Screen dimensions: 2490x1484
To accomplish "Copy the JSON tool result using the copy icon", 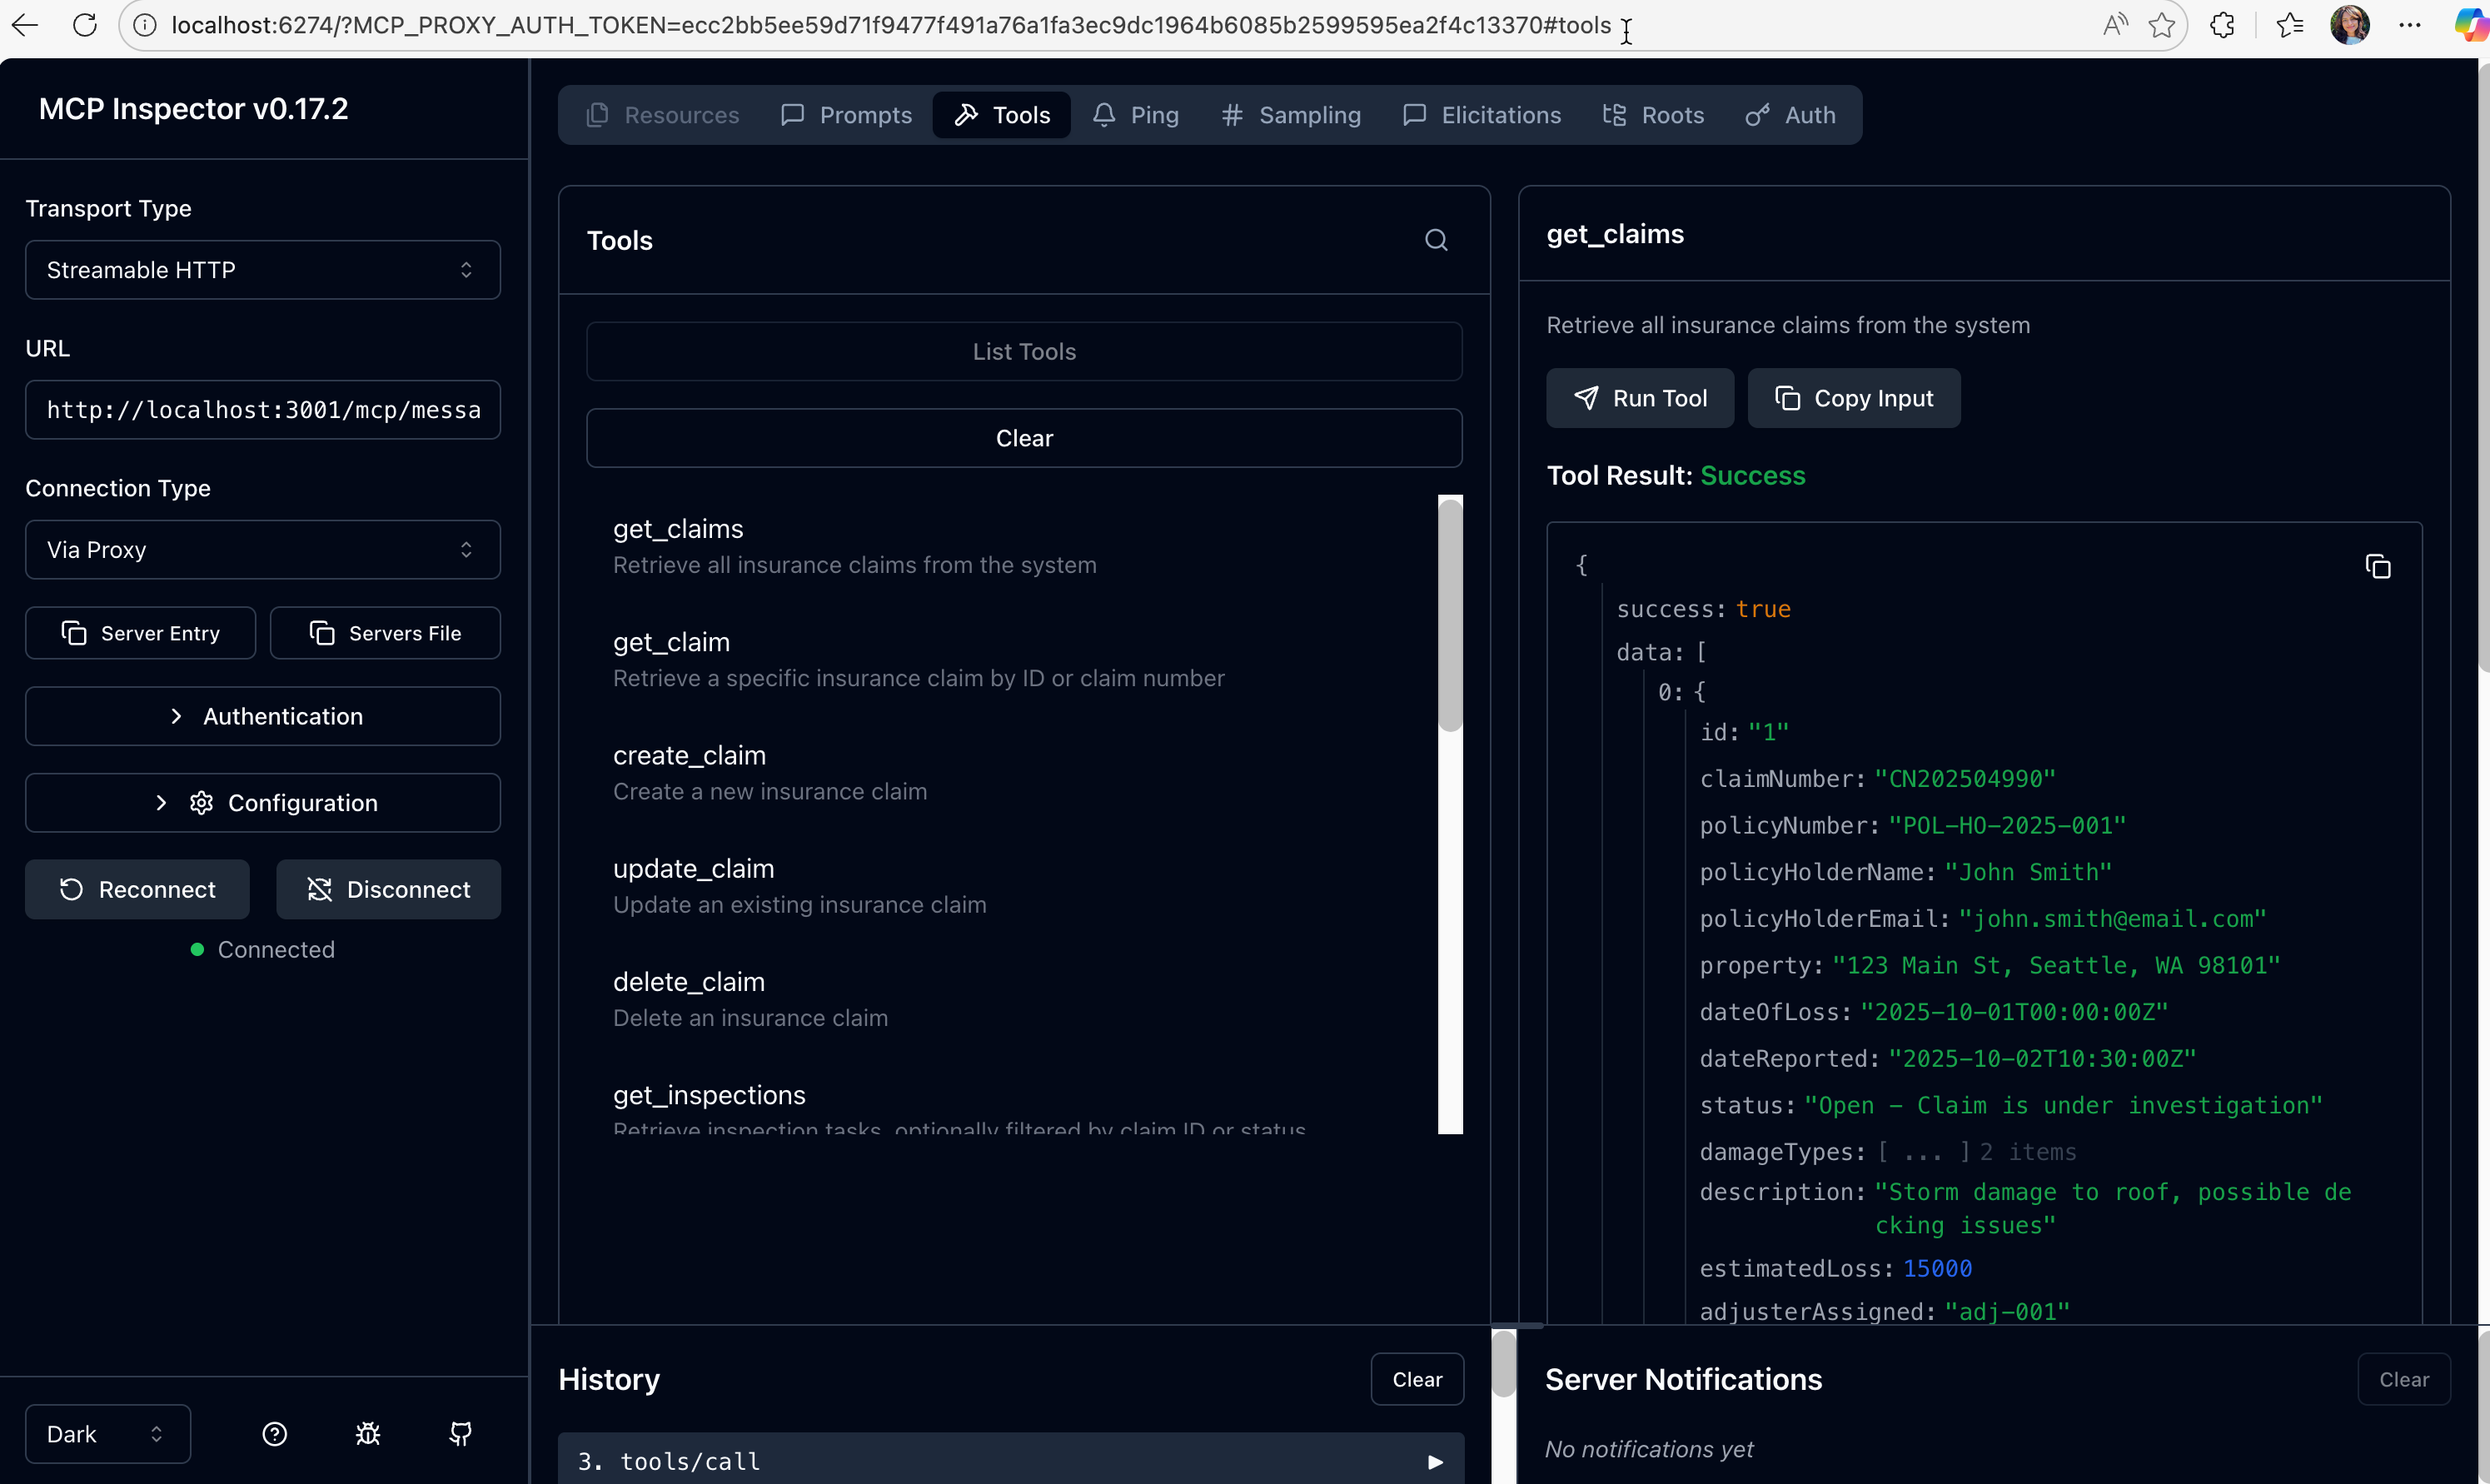I will 2378,566.
